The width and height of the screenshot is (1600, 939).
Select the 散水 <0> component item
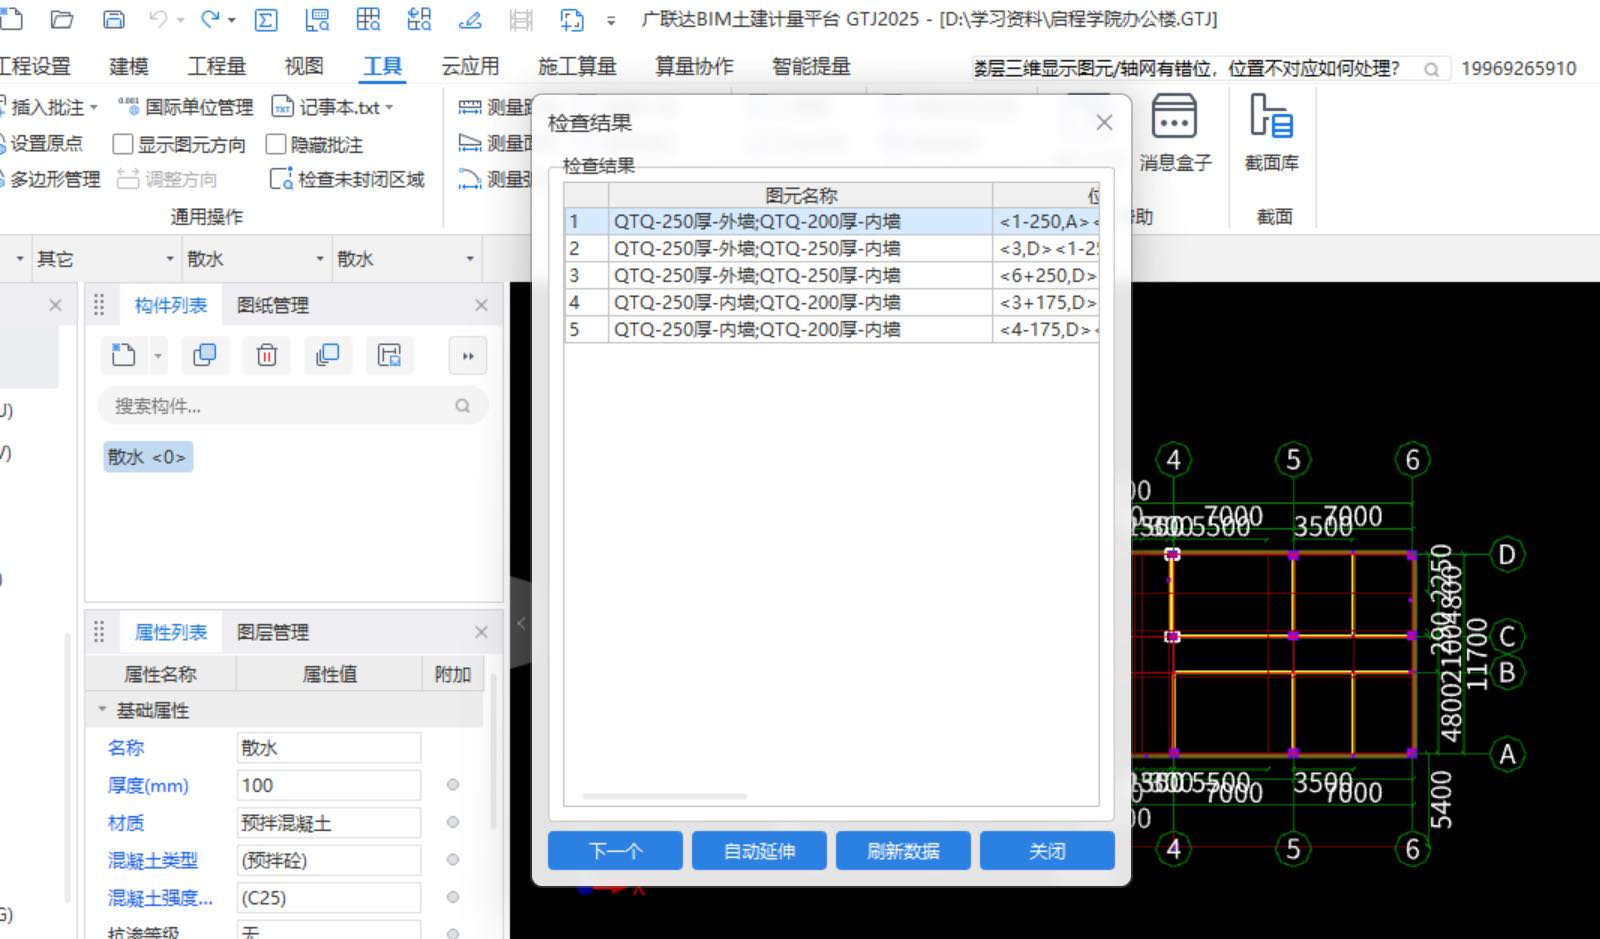pyautogui.click(x=148, y=457)
